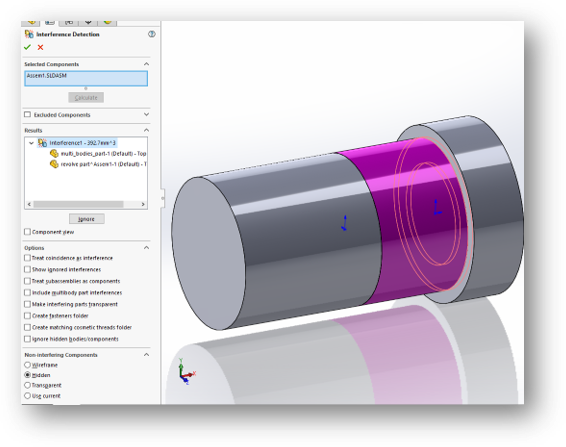Select the Use current radio option
566x447 pixels.
(27, 396)
